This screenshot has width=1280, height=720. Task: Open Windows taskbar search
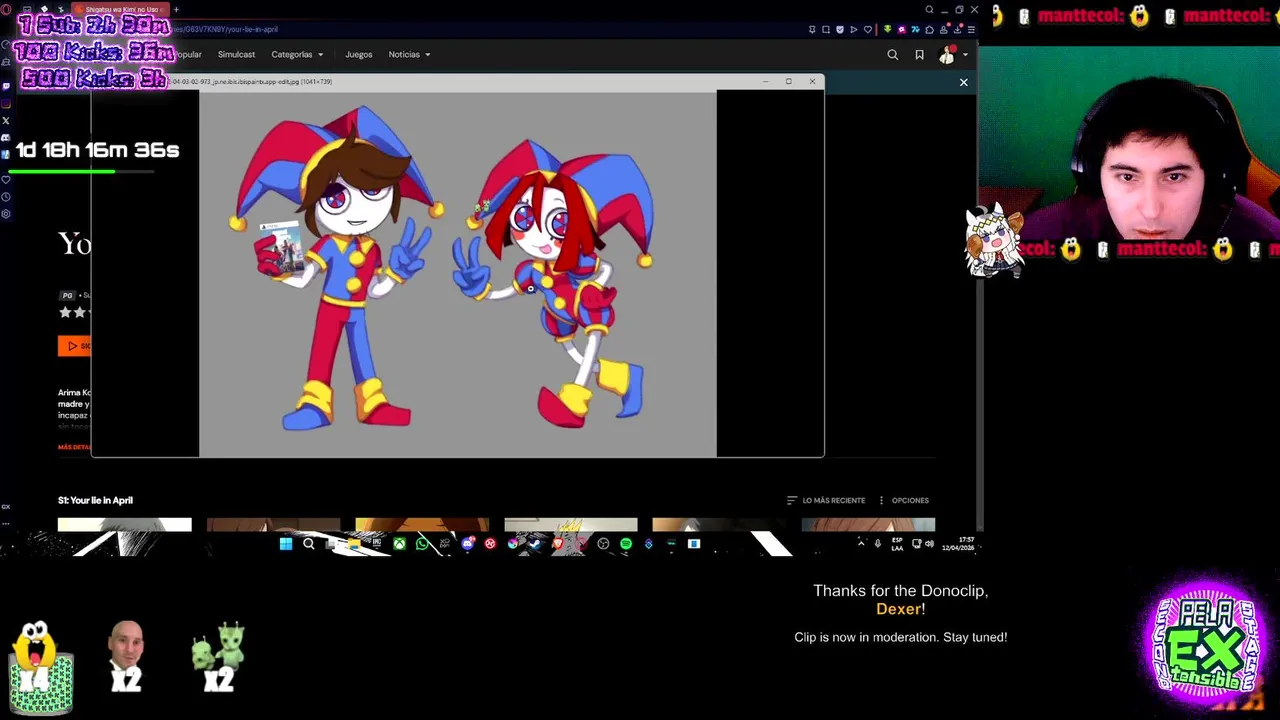pyautogui.click(x=309, y=544)
